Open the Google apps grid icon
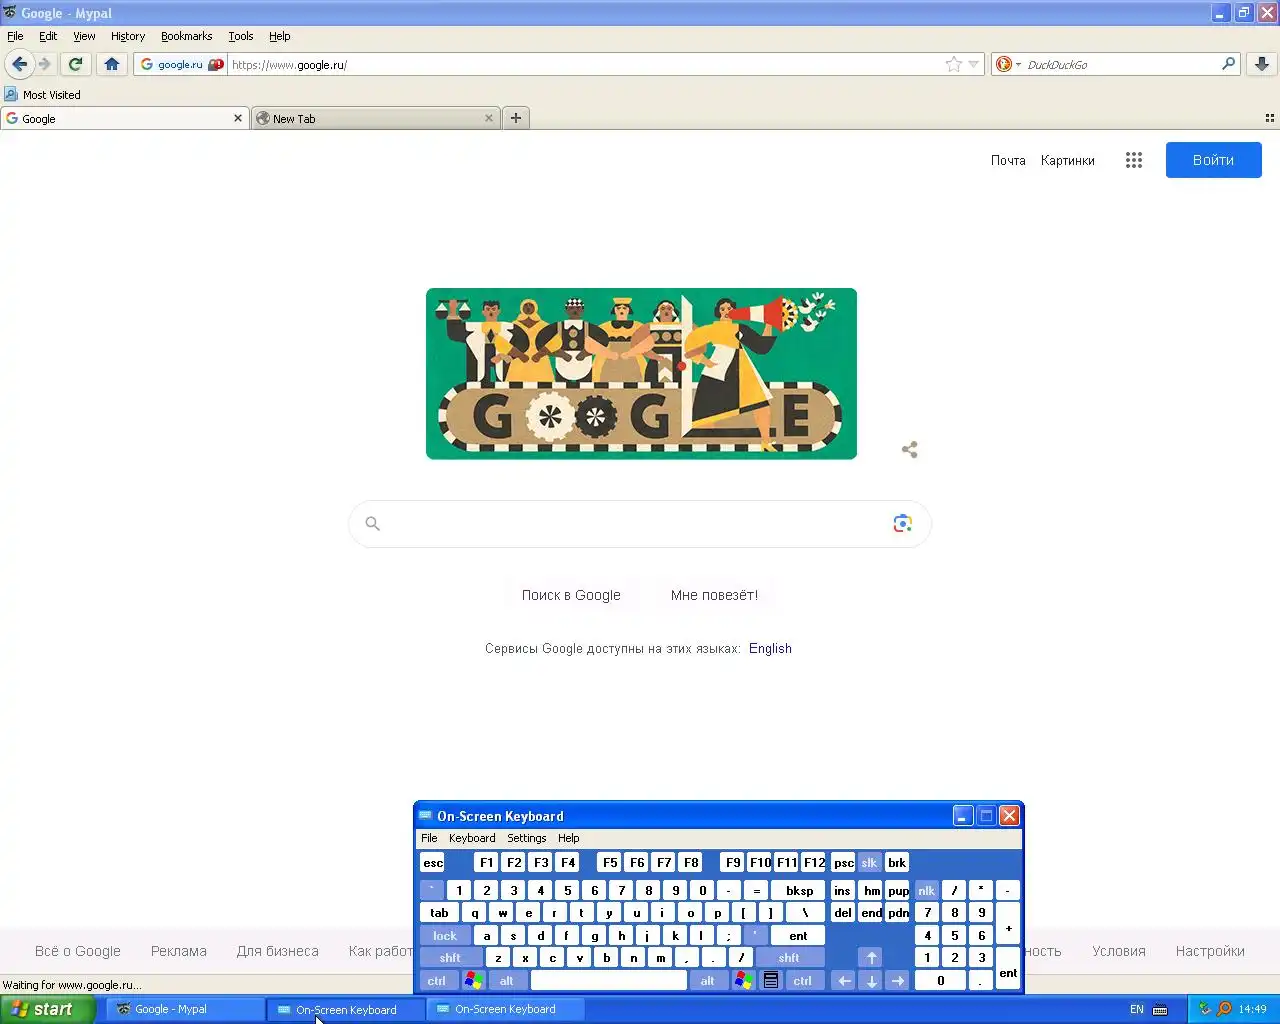Screen dimensions: 1280x1024 point(1133,160)
